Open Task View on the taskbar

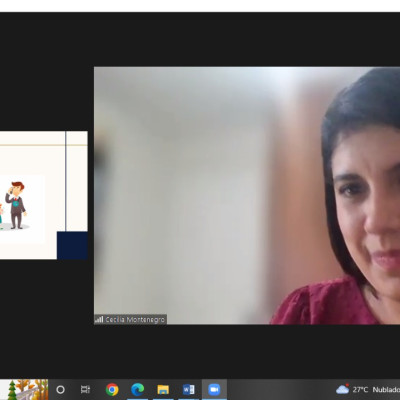click(85, 389)
